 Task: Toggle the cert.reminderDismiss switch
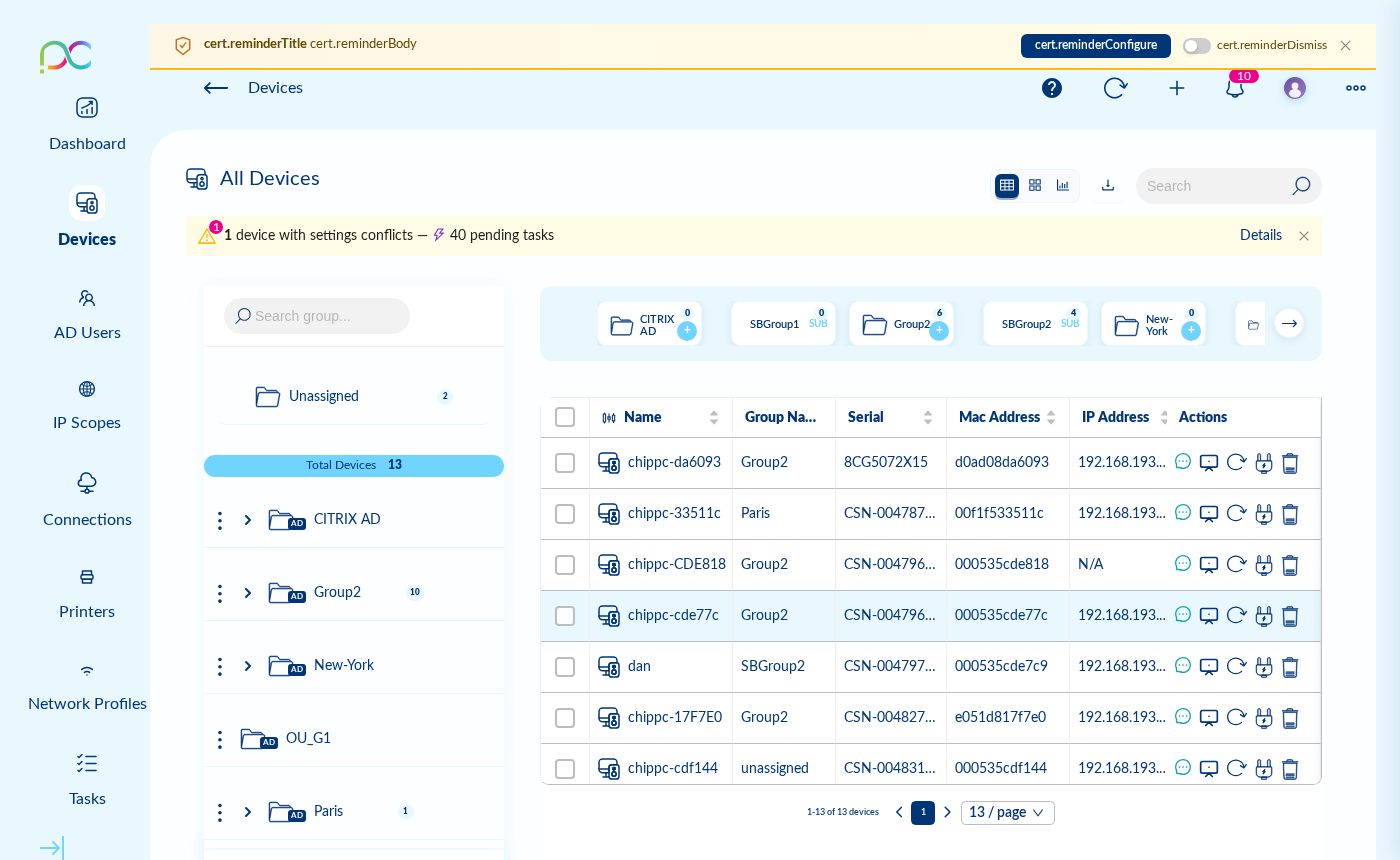click(1196, 46)
